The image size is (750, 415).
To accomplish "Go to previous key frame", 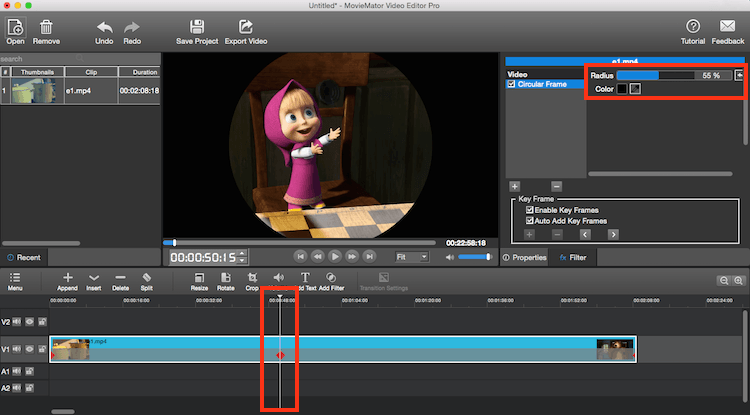I will point(585,234).
